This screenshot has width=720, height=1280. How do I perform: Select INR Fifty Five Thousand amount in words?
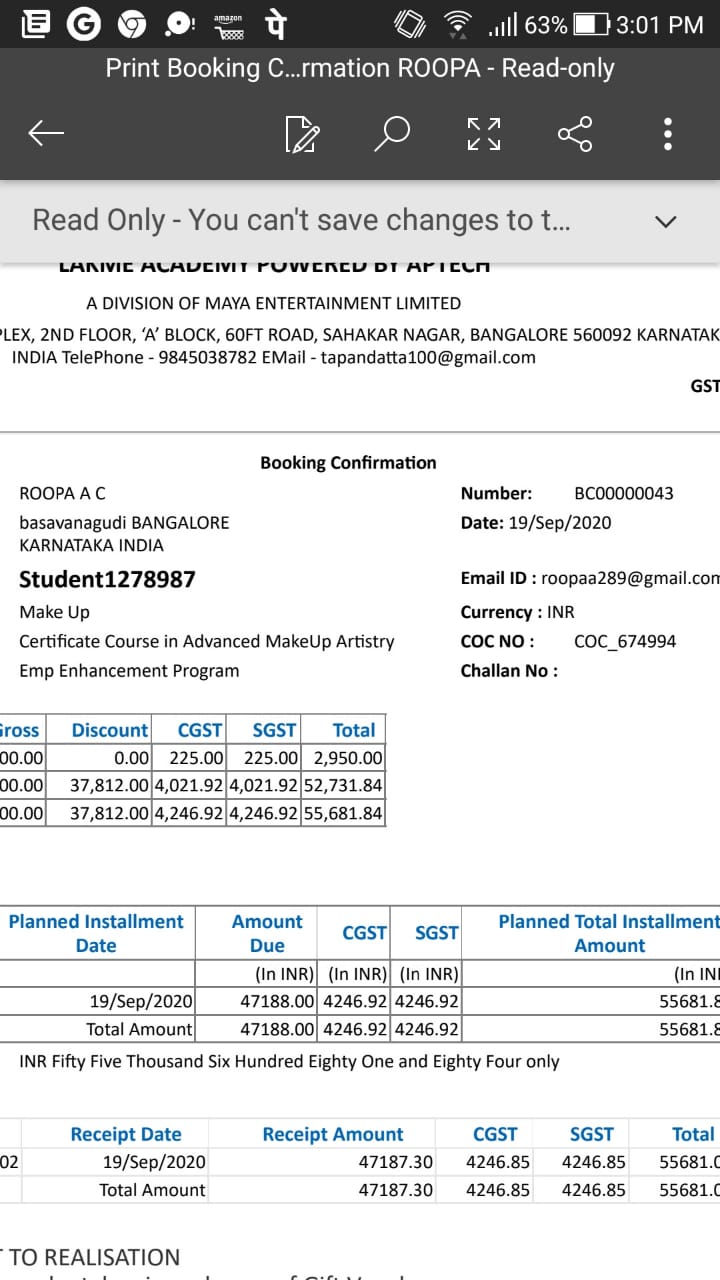pos(289,1061)
